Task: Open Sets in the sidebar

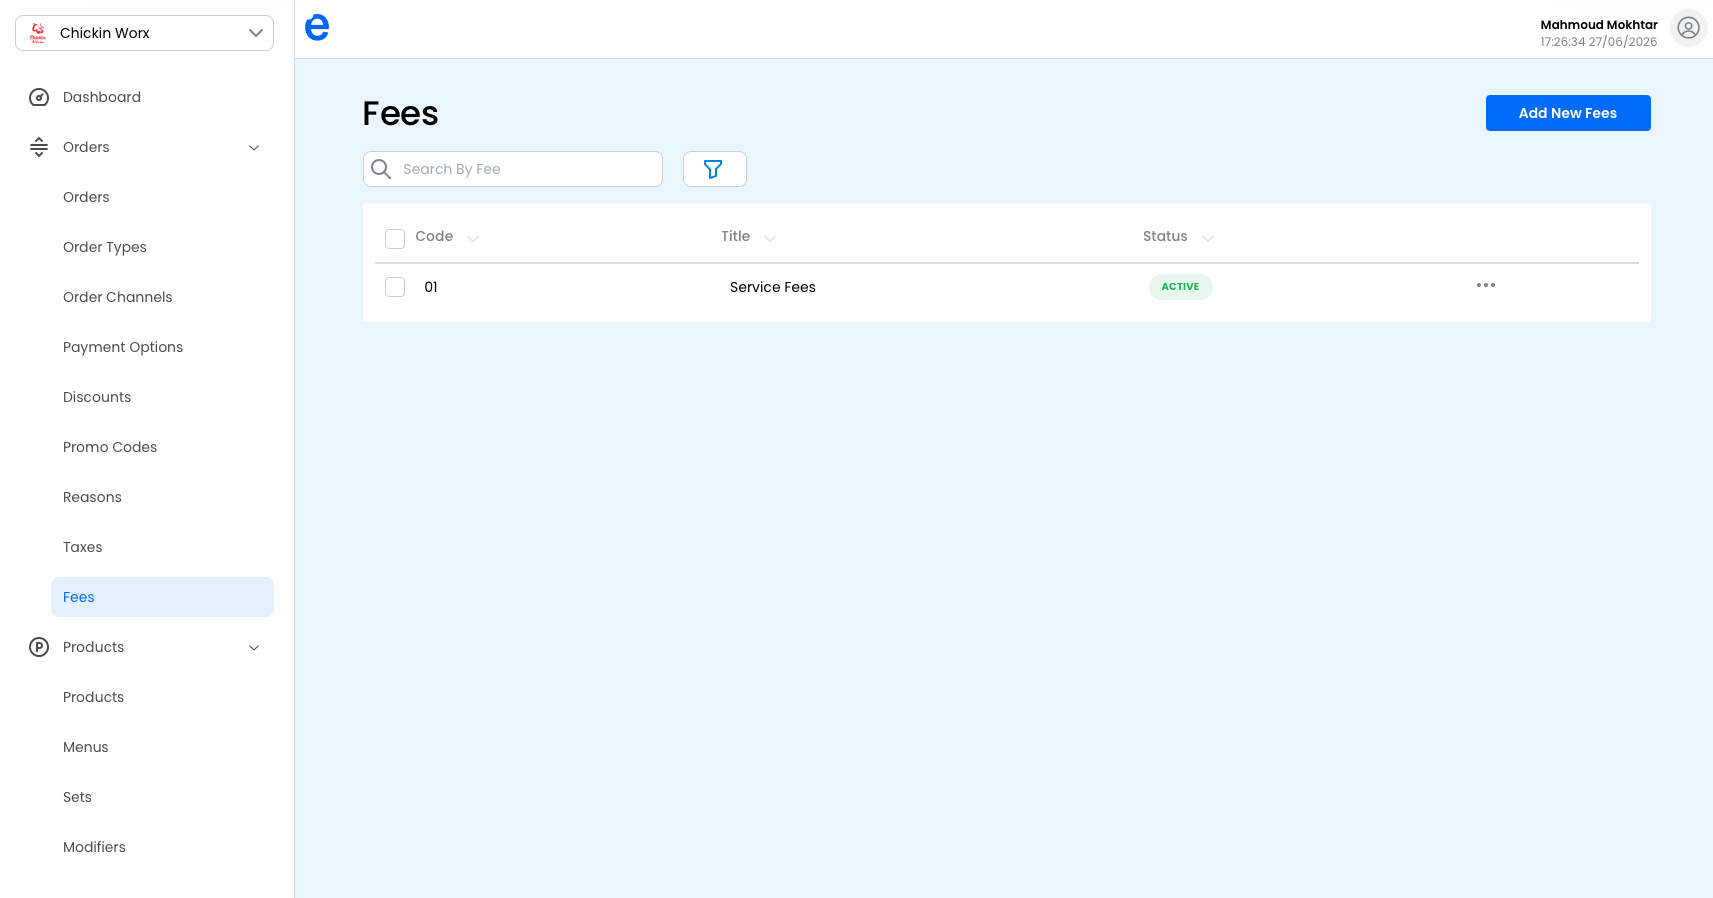Action: tap(77, 797)
